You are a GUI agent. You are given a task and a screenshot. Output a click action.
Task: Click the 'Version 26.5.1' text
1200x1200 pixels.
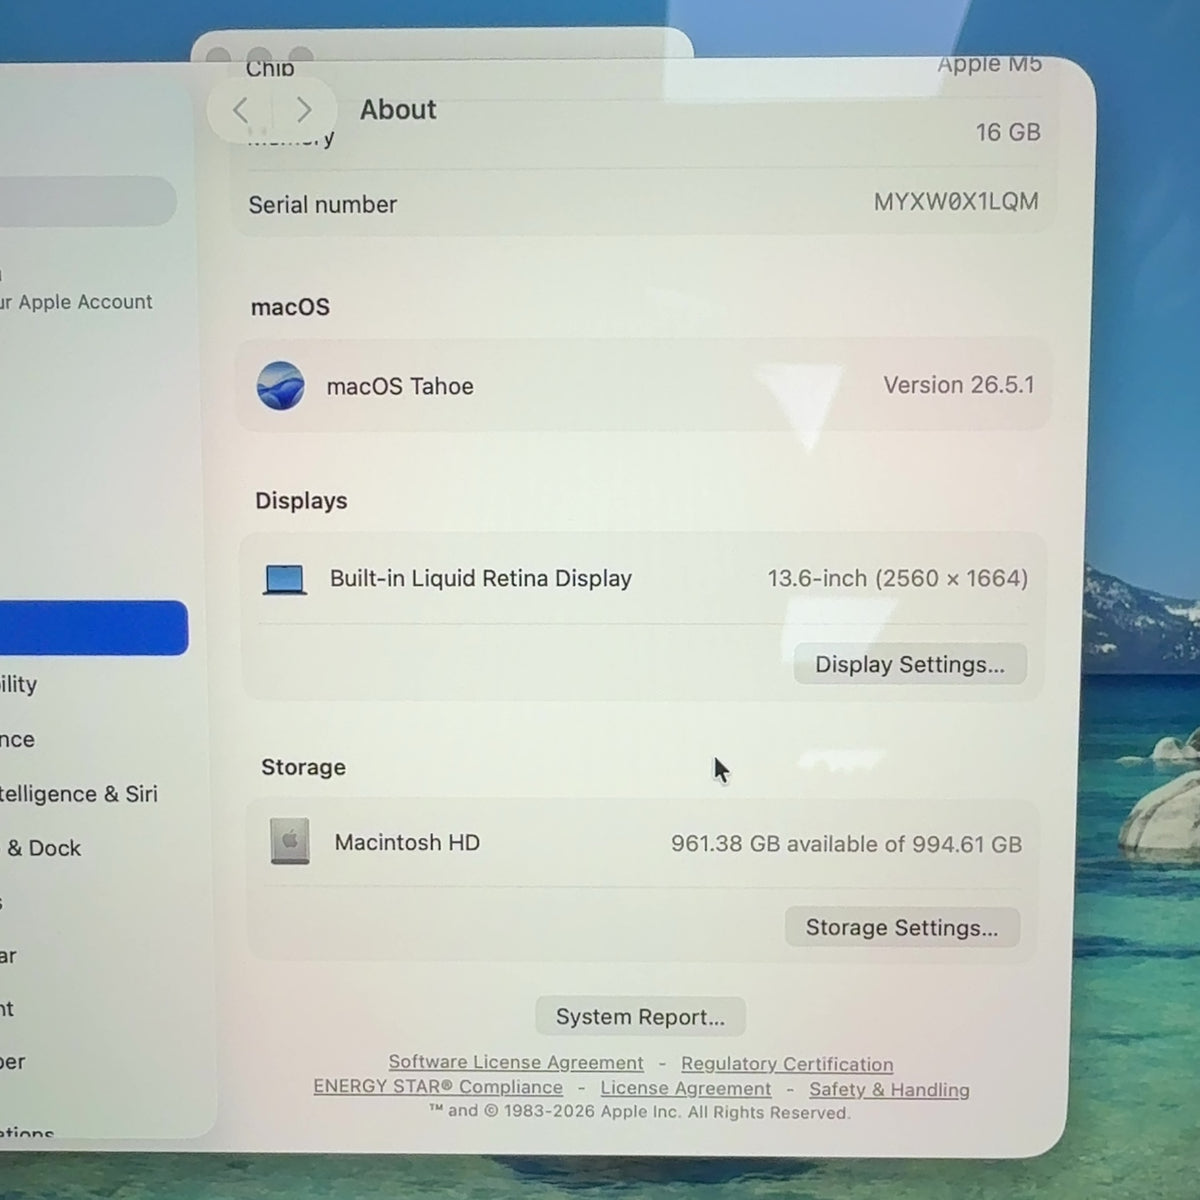959,385
